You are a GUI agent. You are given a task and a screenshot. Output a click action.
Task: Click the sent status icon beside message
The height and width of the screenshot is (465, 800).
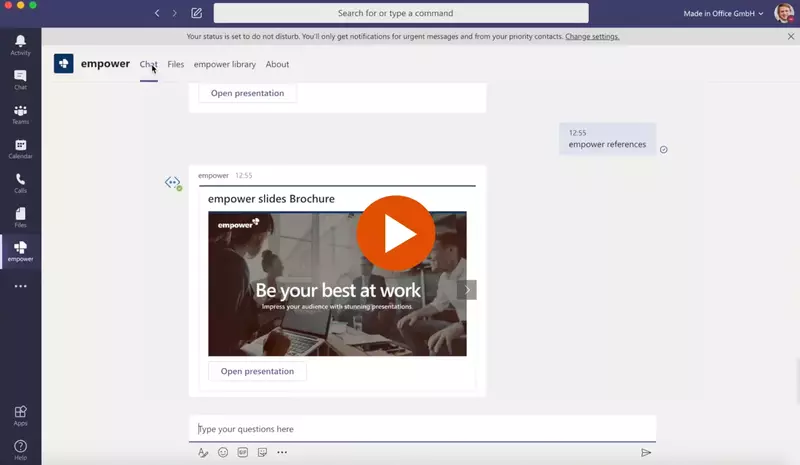tap(664, 150)
